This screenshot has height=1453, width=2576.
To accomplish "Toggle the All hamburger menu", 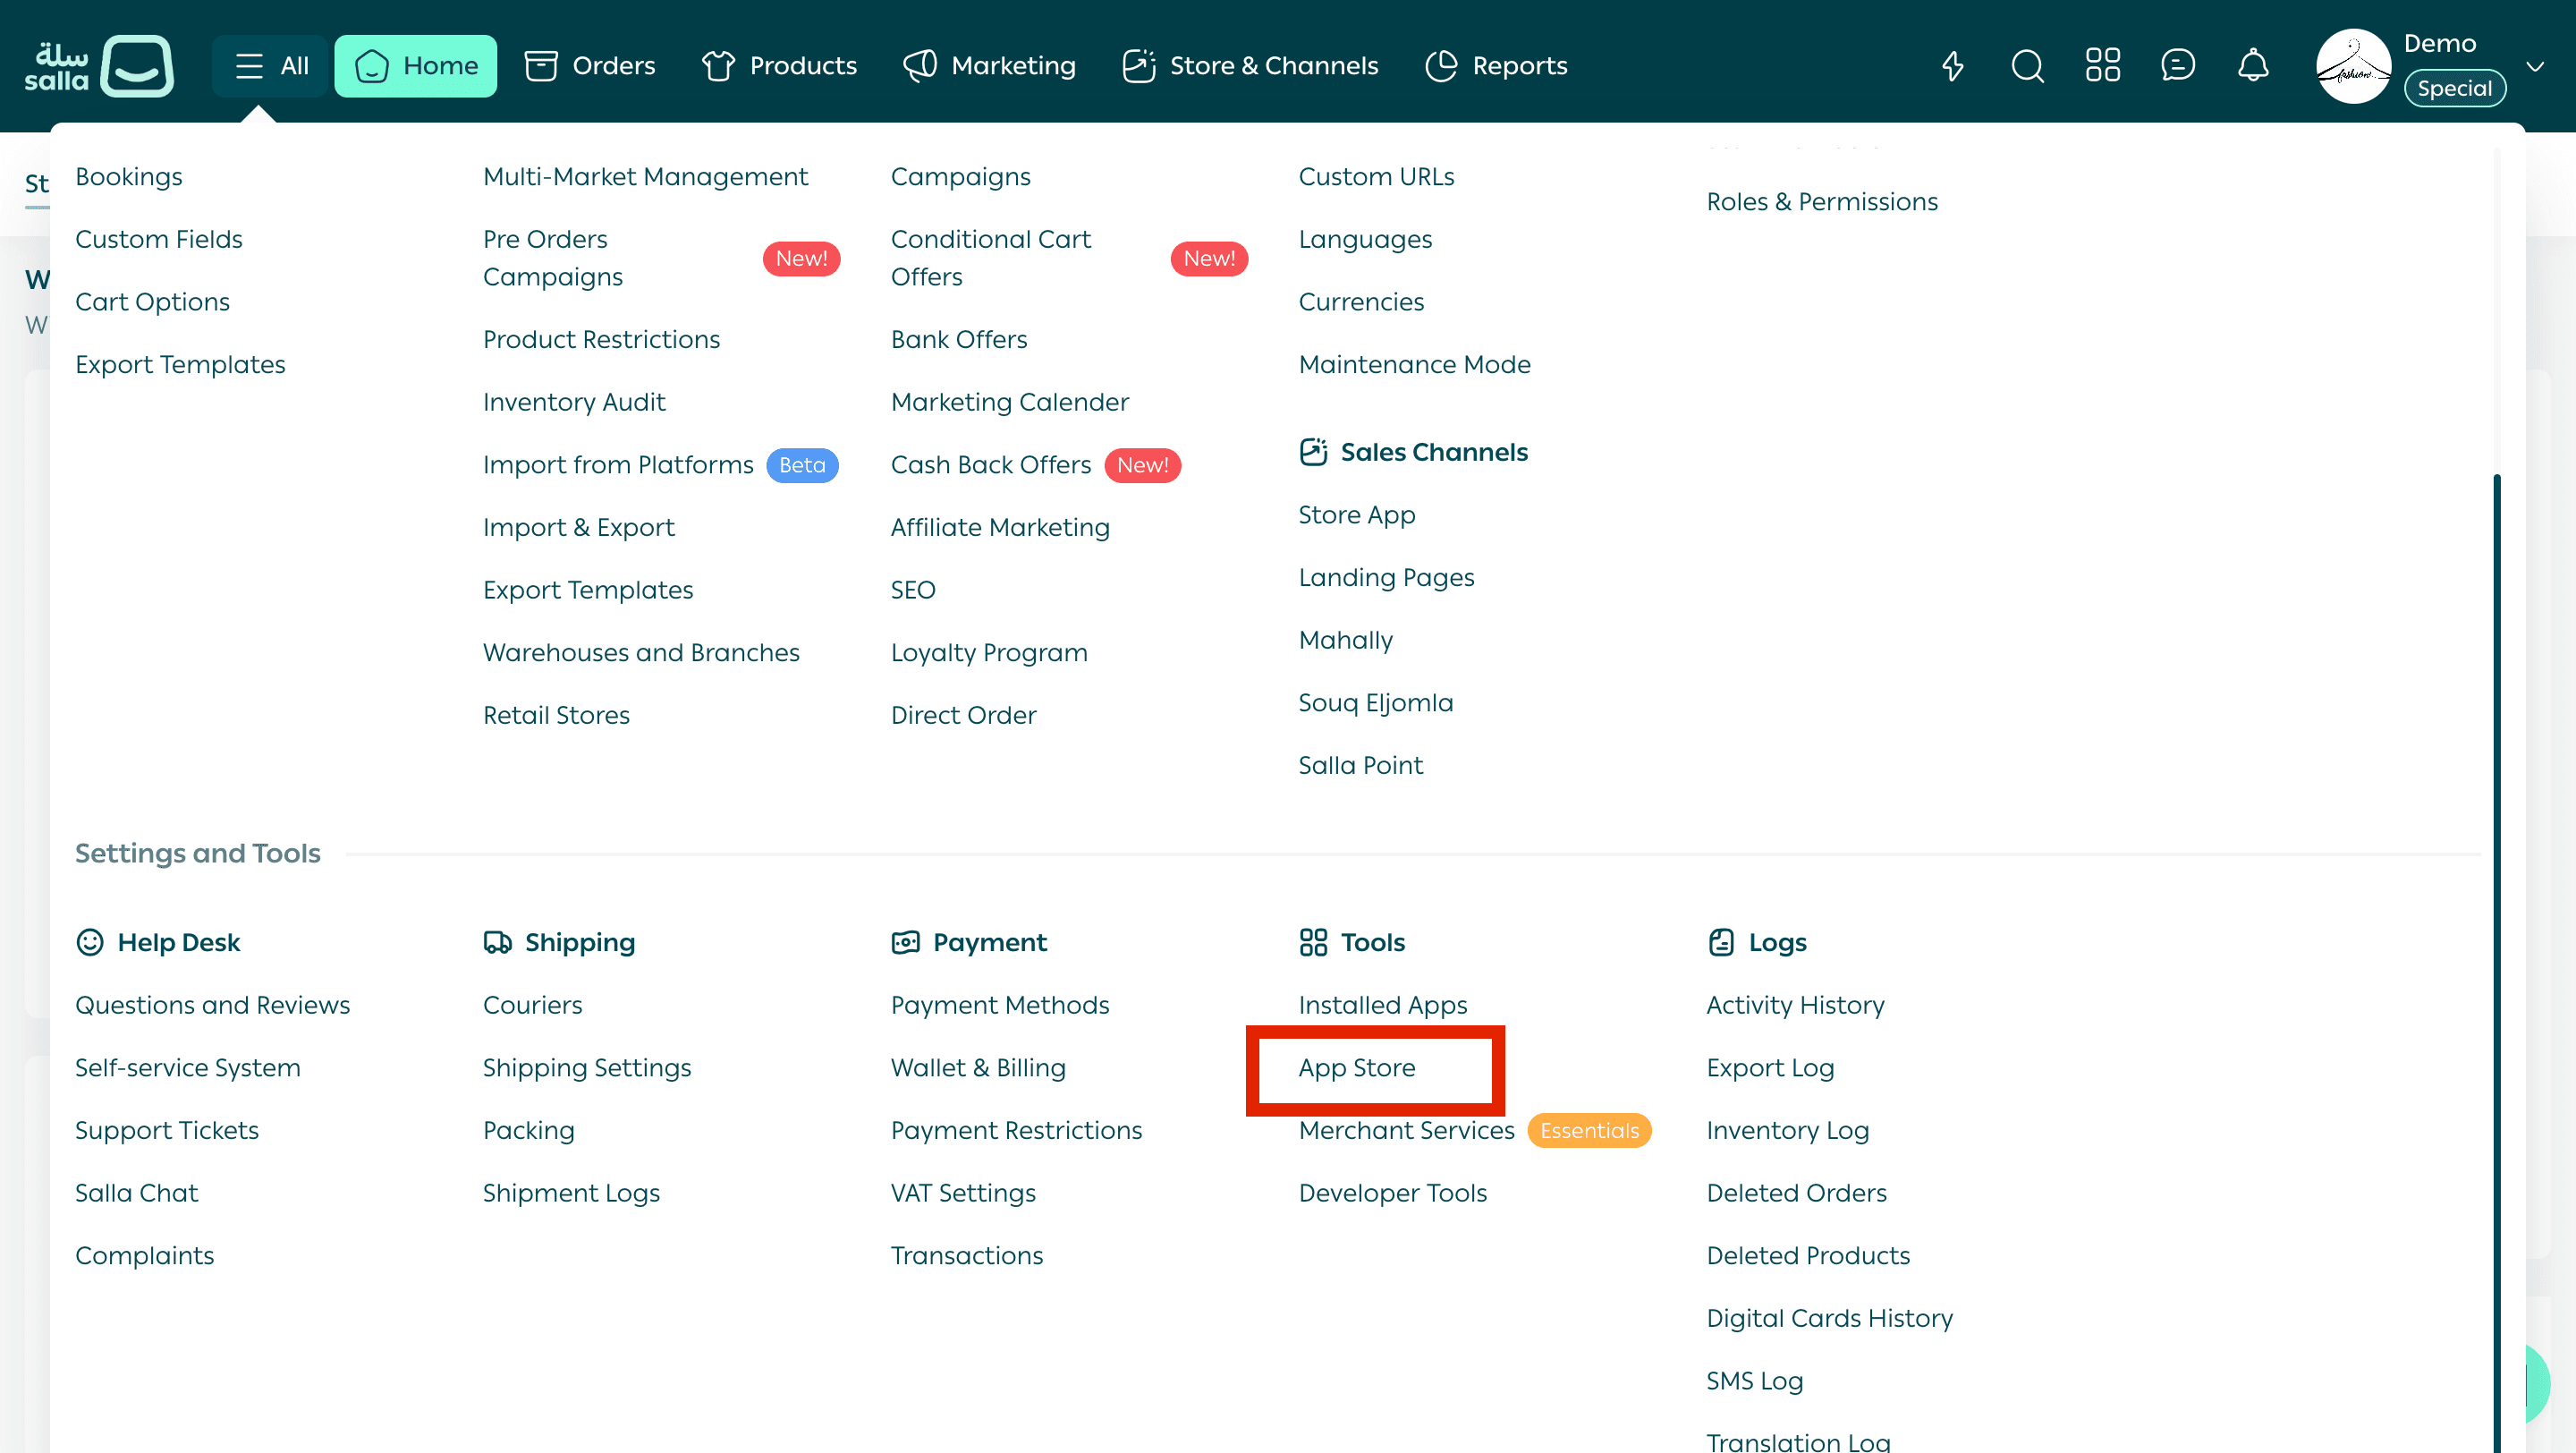I will (x=270, y=66).
